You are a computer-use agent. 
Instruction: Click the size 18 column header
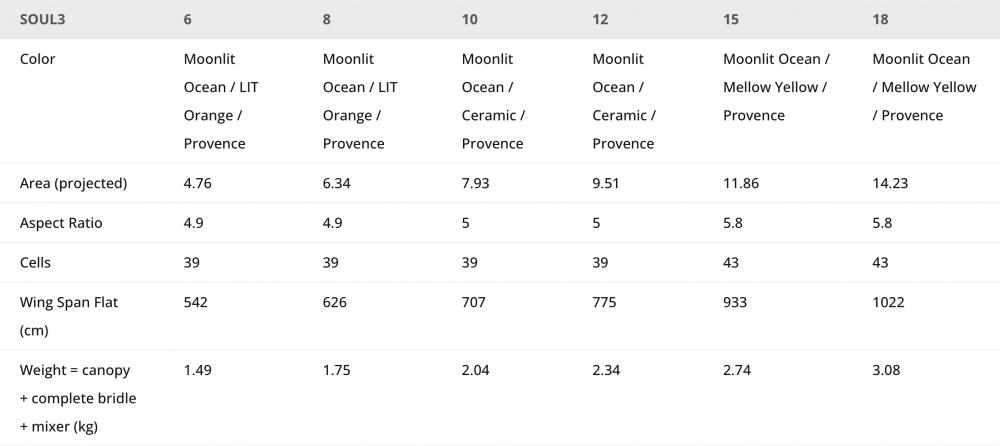coord(880,19)
